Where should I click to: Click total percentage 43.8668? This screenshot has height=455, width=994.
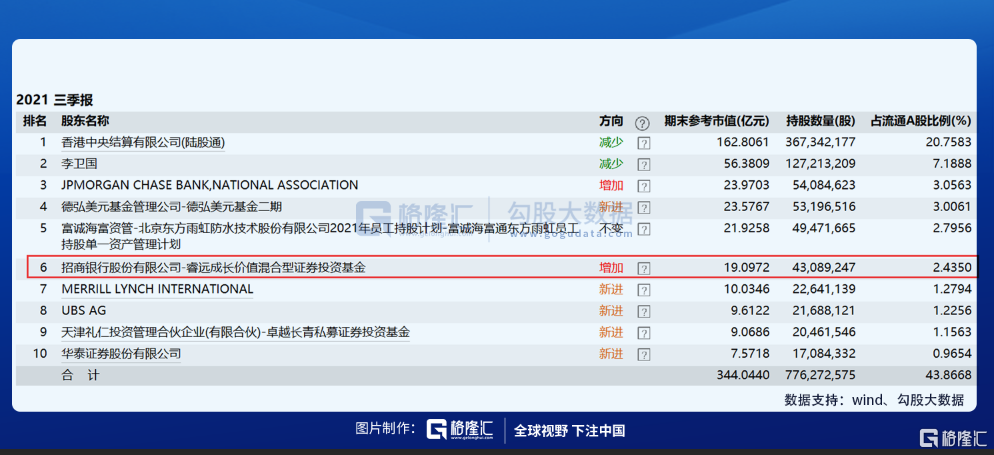tap(947, 375)
